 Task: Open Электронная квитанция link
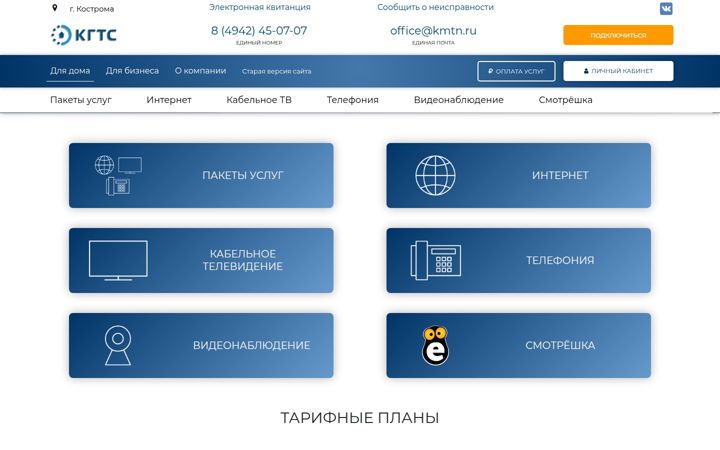click(259, 7)
